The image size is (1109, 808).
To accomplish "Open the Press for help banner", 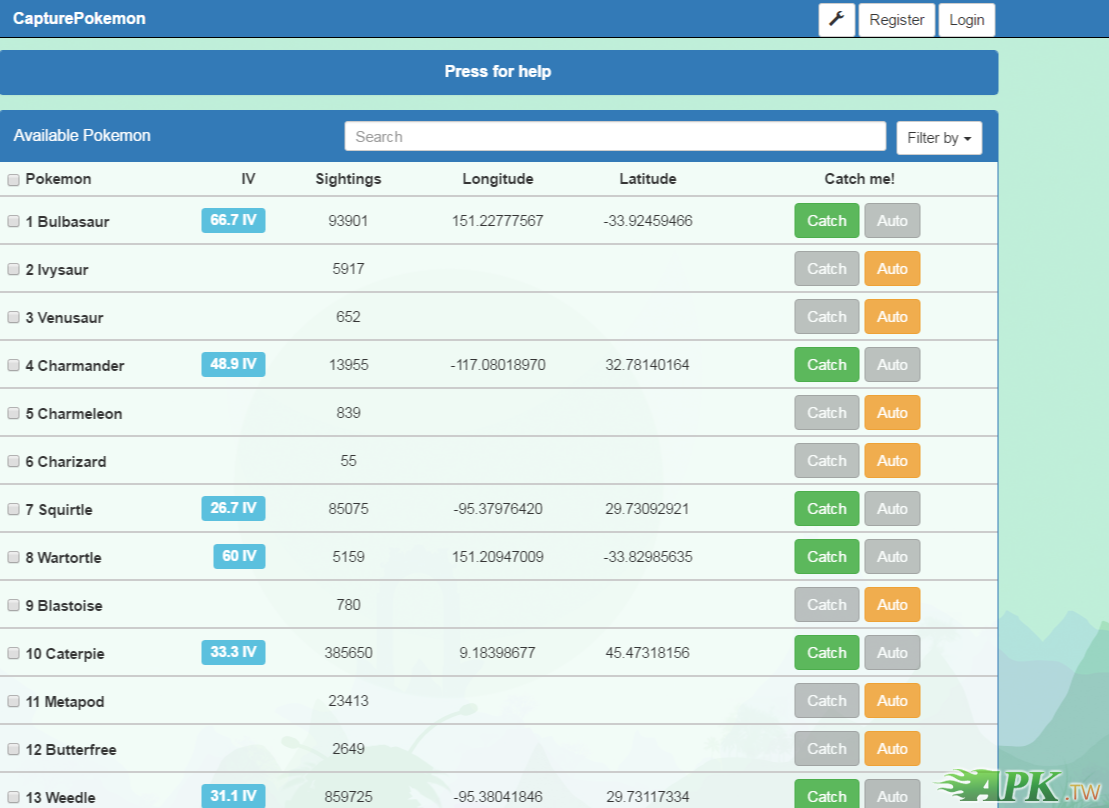I will click(498, 72).
